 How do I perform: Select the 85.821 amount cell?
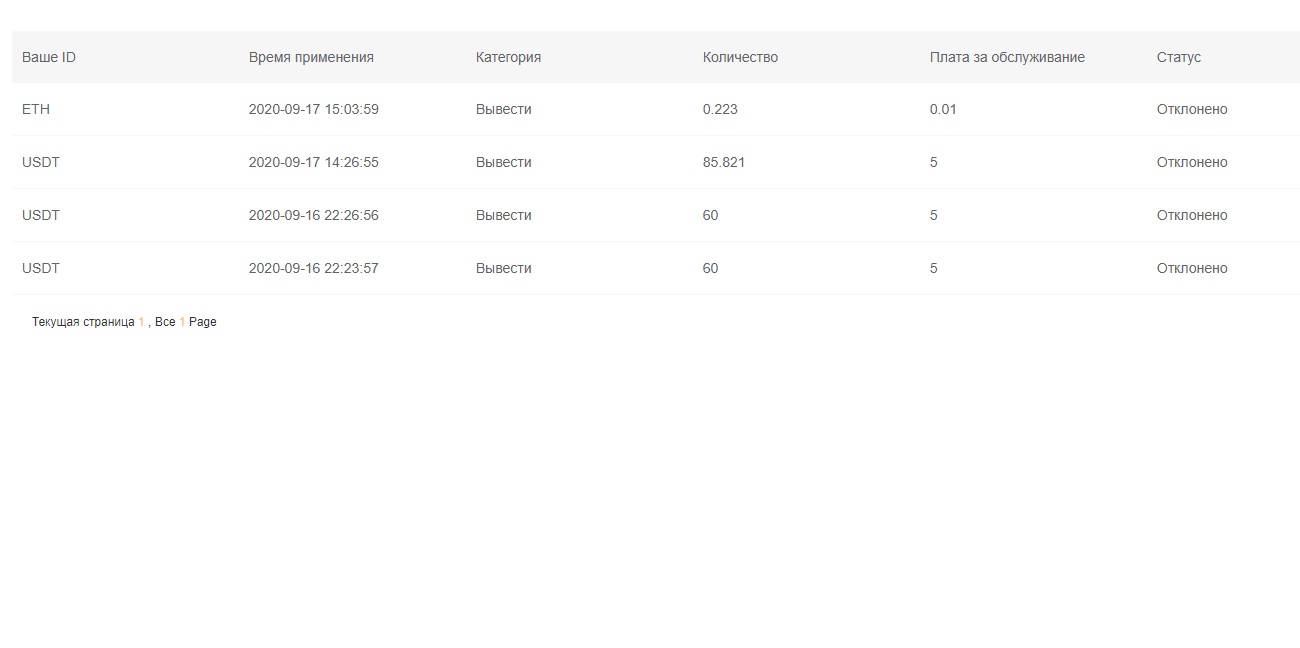click(724, 162)
